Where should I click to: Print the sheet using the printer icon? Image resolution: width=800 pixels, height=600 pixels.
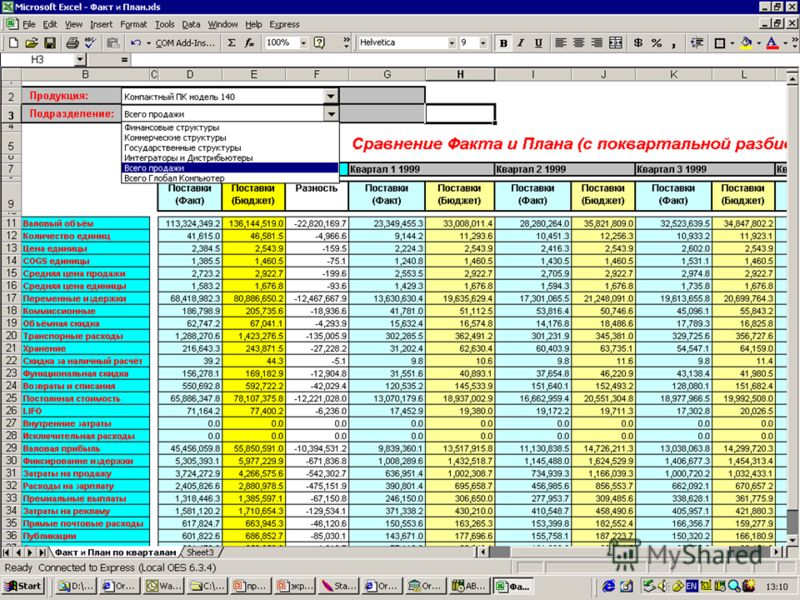point(72,43)
